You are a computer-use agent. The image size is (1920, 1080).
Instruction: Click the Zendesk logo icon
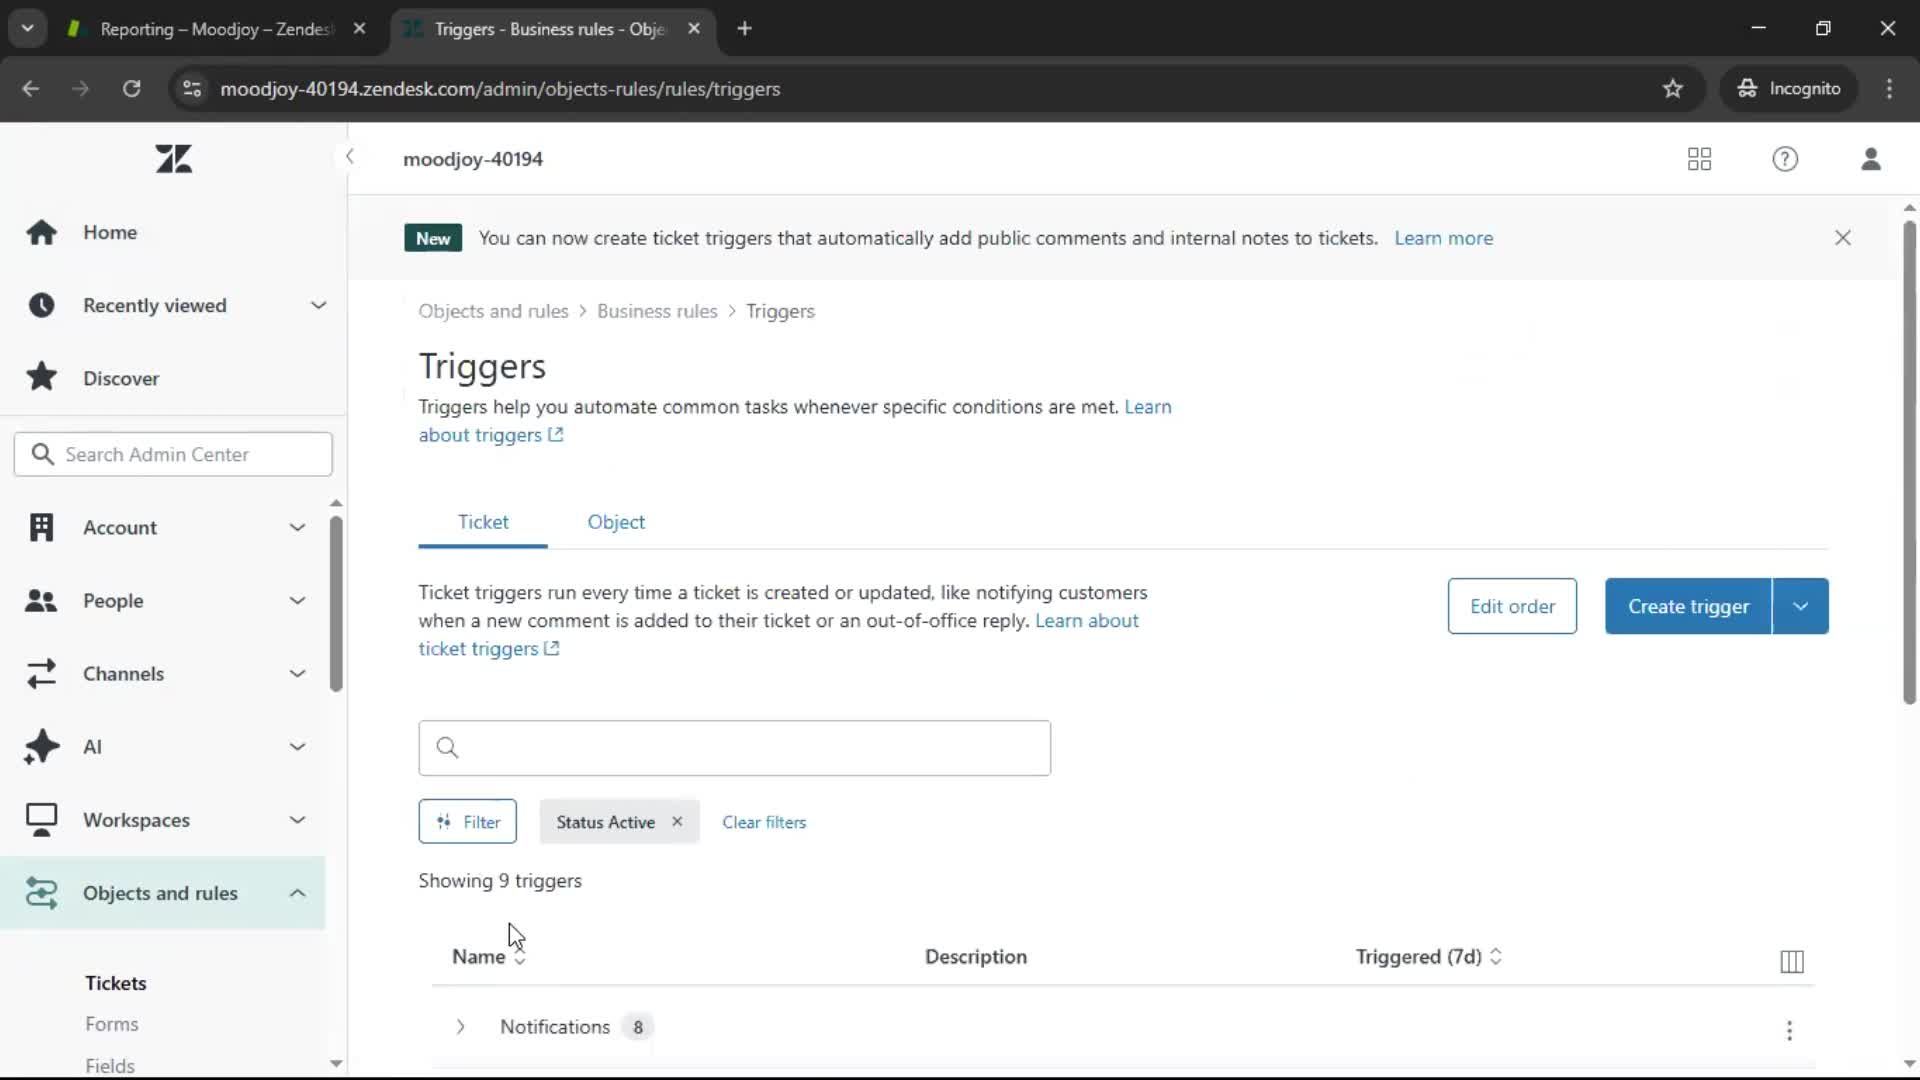click(173, 159)
